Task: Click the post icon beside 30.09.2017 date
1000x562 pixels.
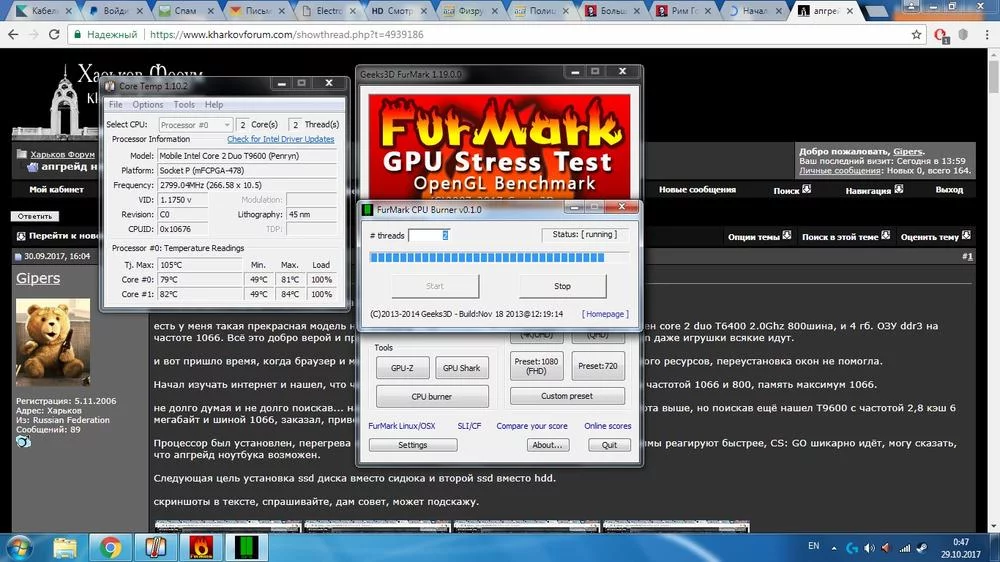Action: click(18, 256)
